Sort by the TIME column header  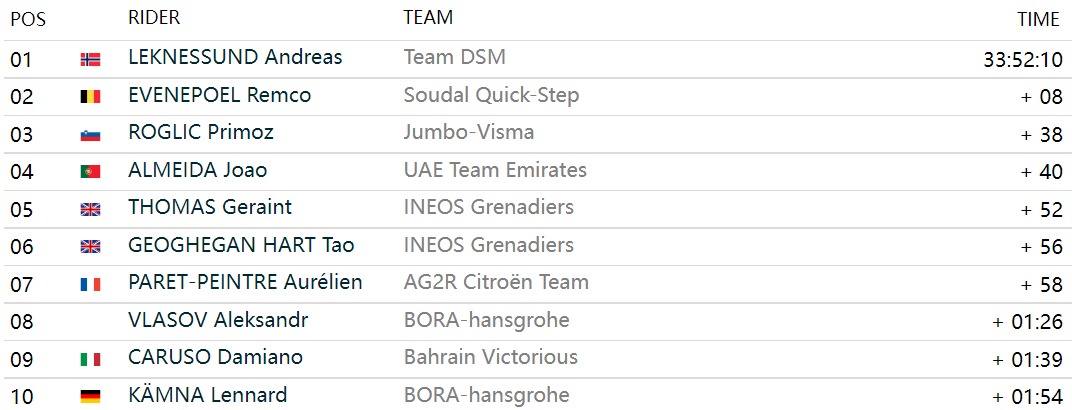point(1038,20)
